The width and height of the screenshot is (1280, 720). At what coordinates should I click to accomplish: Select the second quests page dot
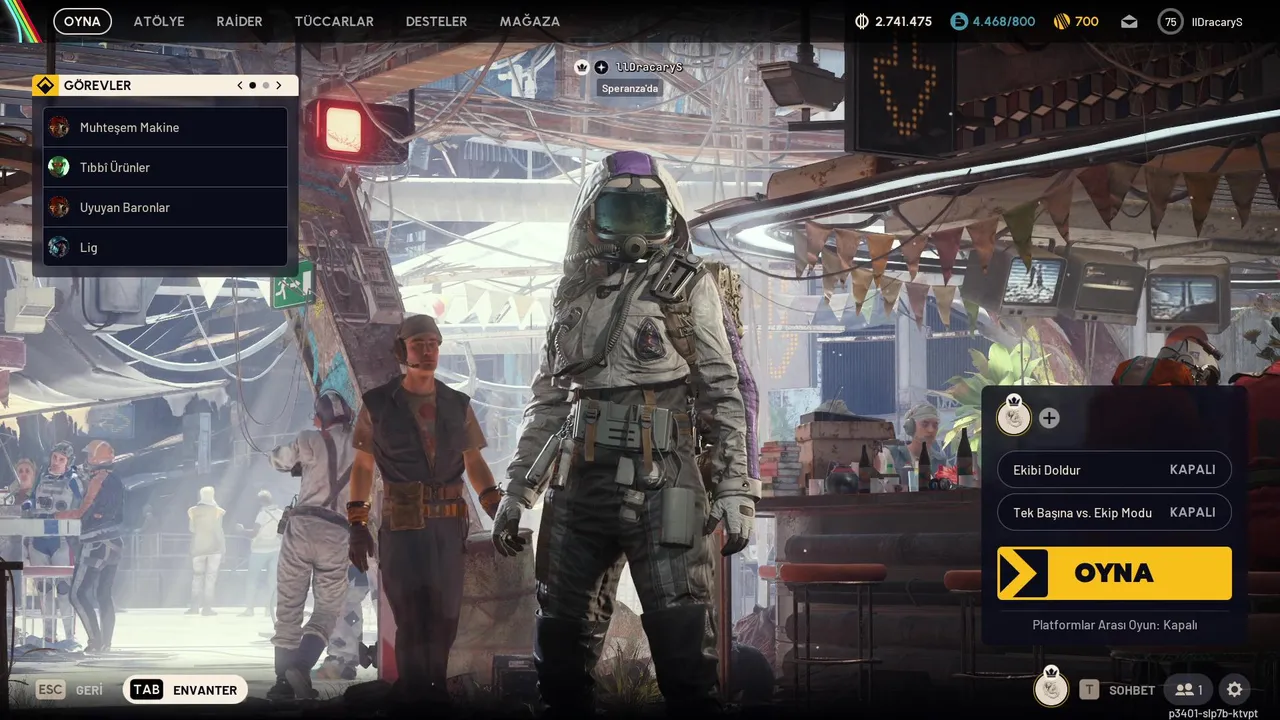point(265,85)
